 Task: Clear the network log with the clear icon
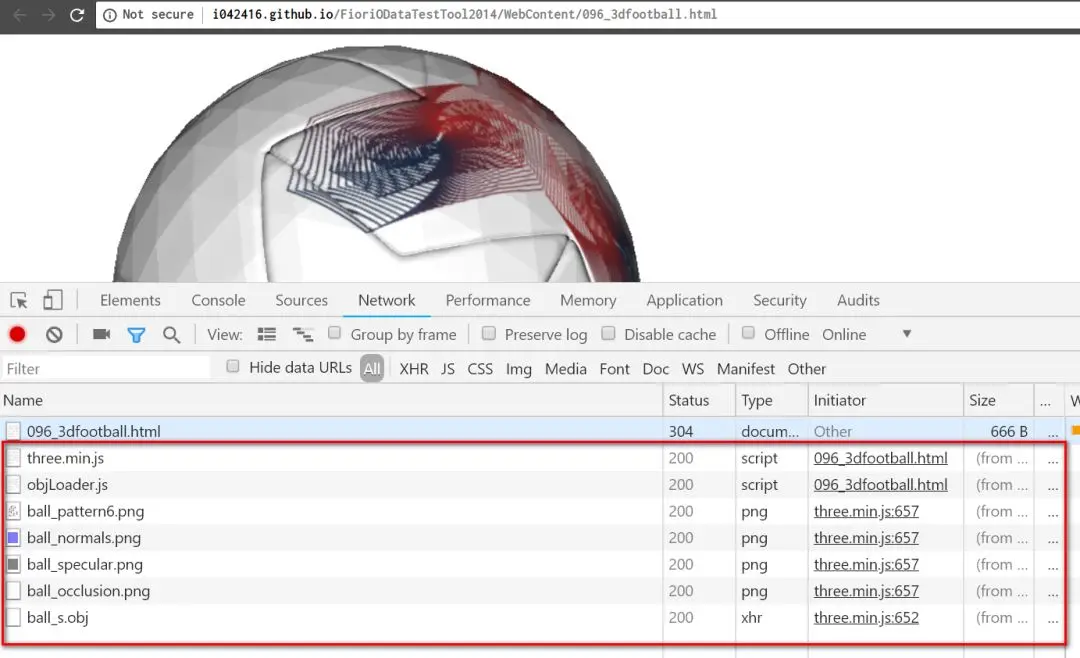tap(54, 335)
